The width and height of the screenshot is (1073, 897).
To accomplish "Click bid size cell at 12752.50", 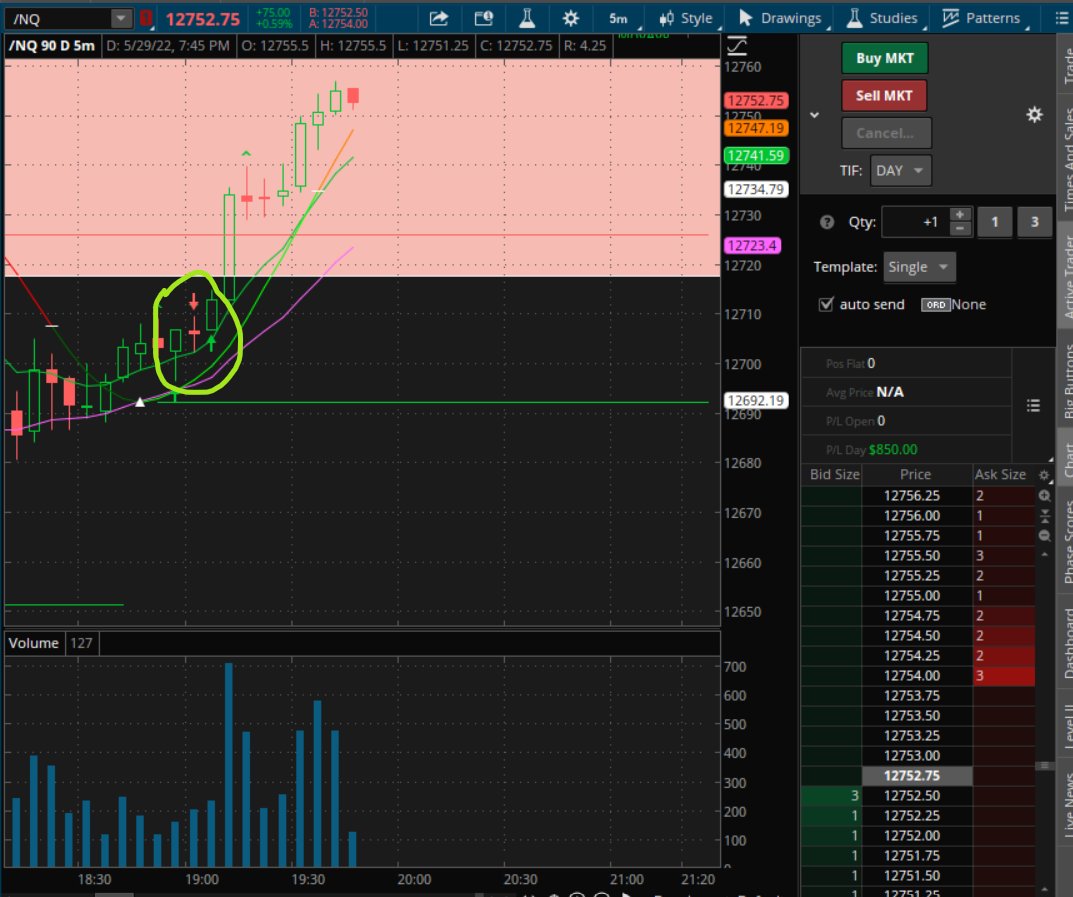I will [x=831, y=796].
